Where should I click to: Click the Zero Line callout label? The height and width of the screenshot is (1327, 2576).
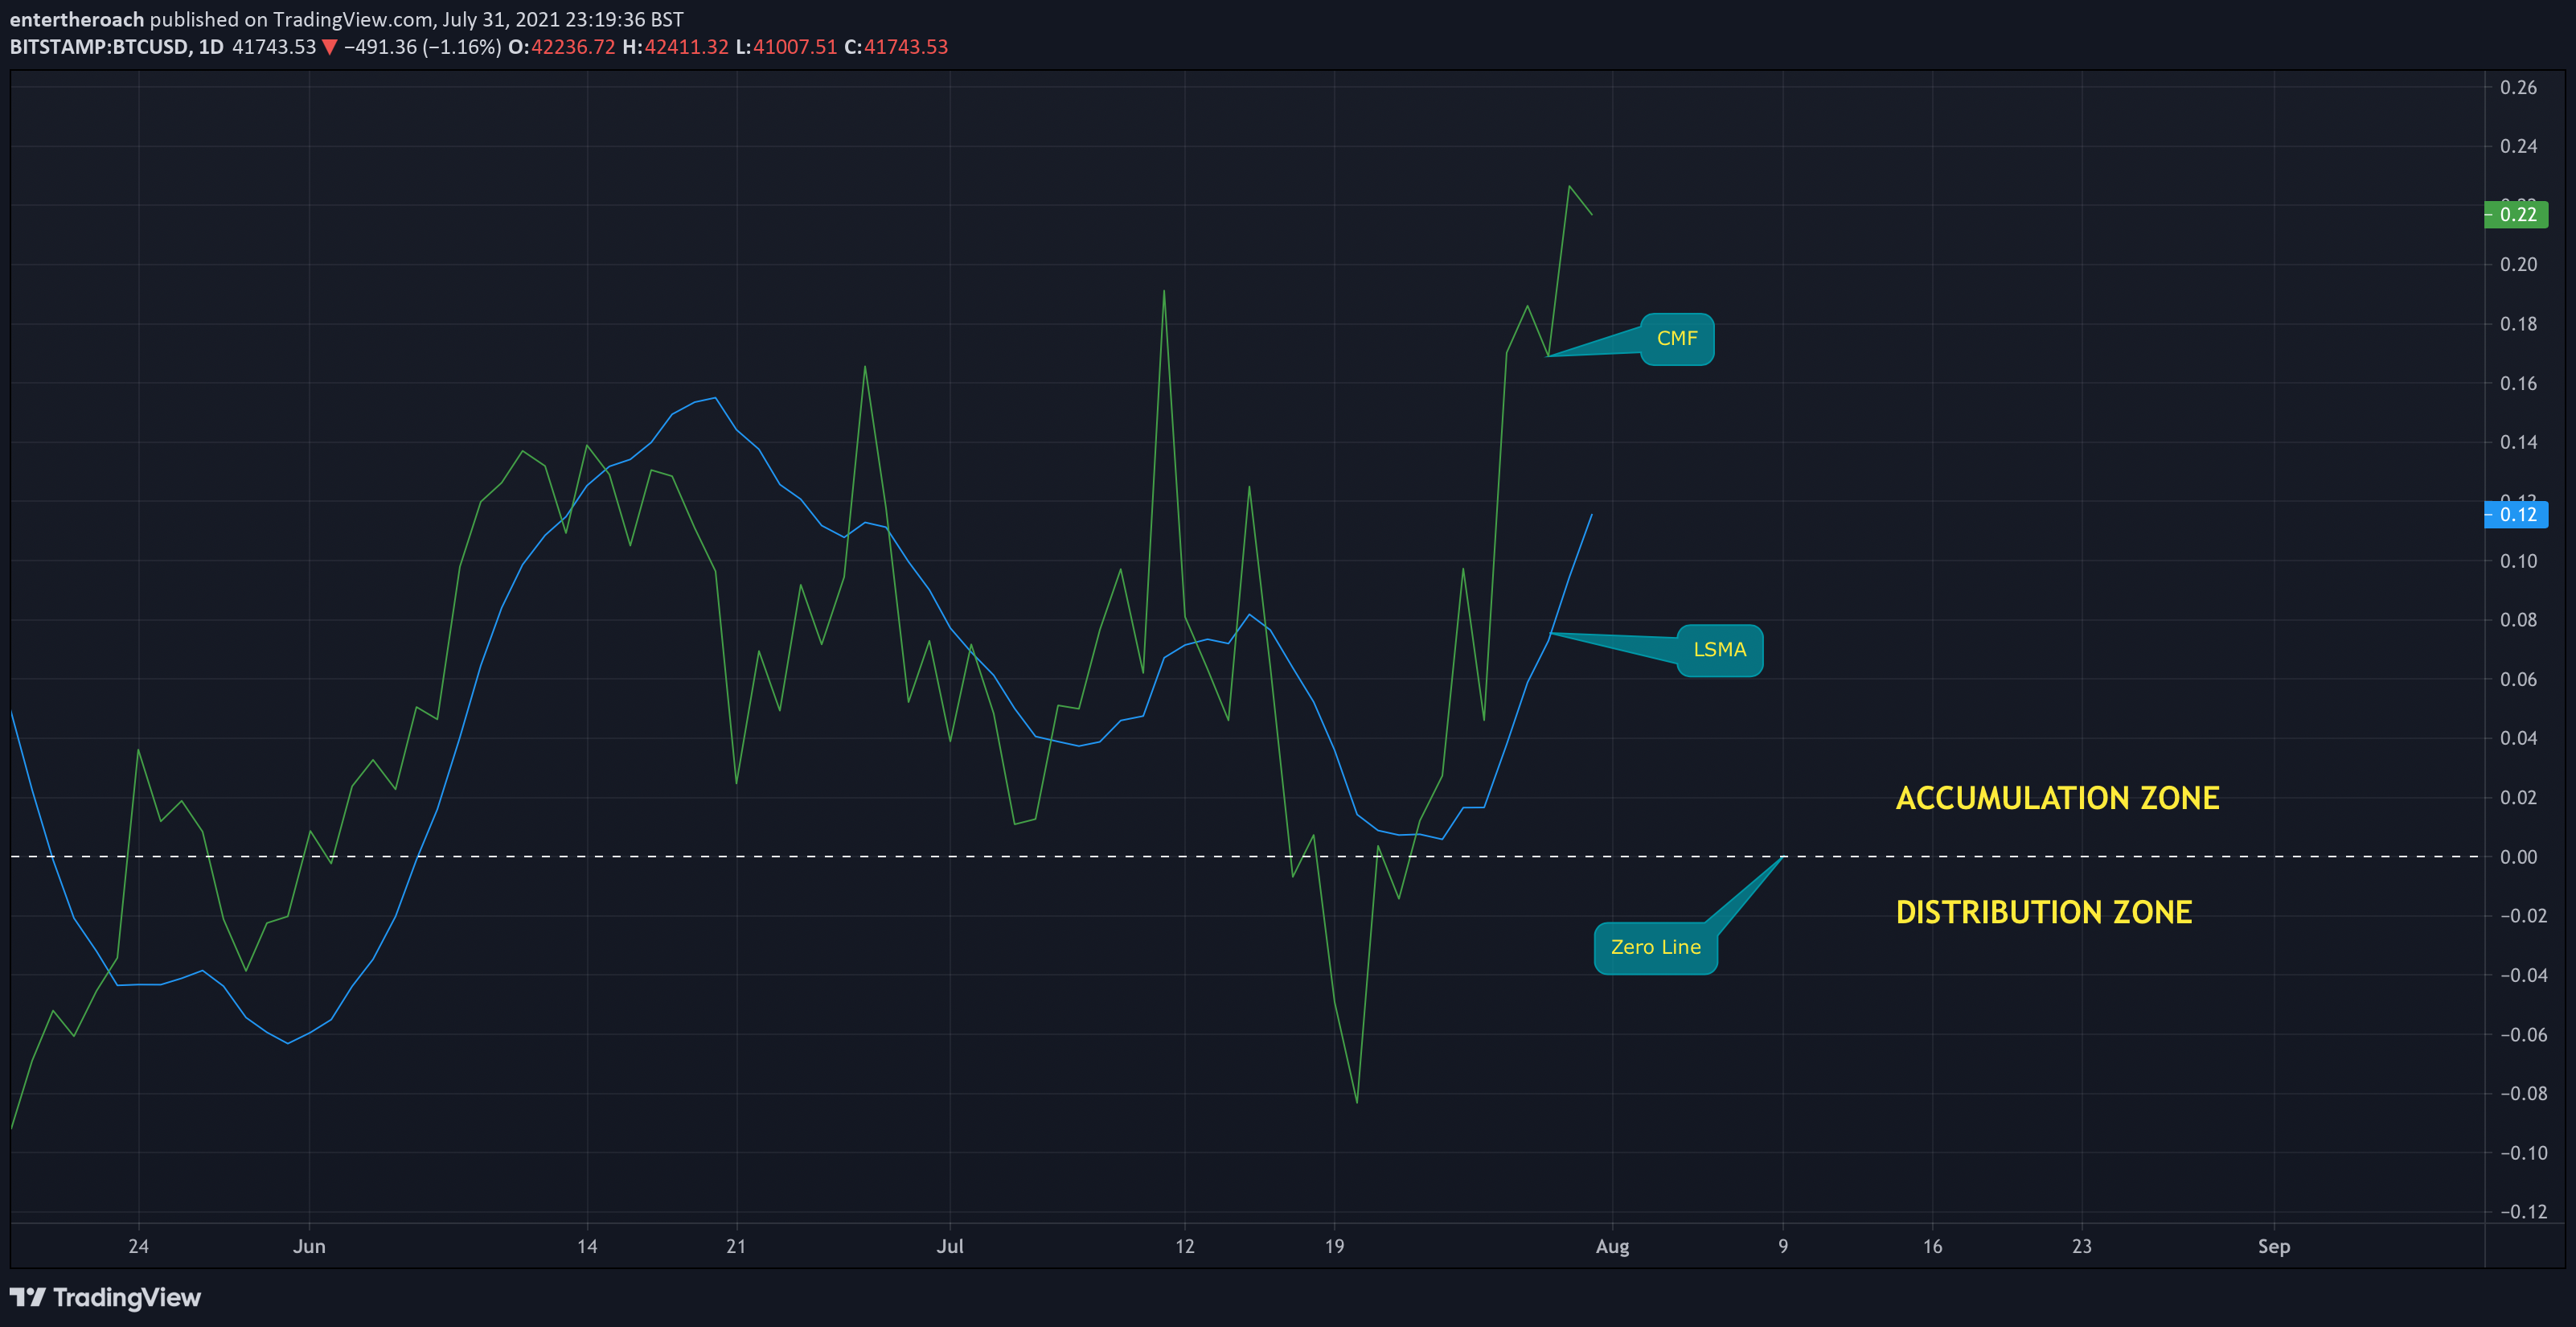[x=1655, y=947]
